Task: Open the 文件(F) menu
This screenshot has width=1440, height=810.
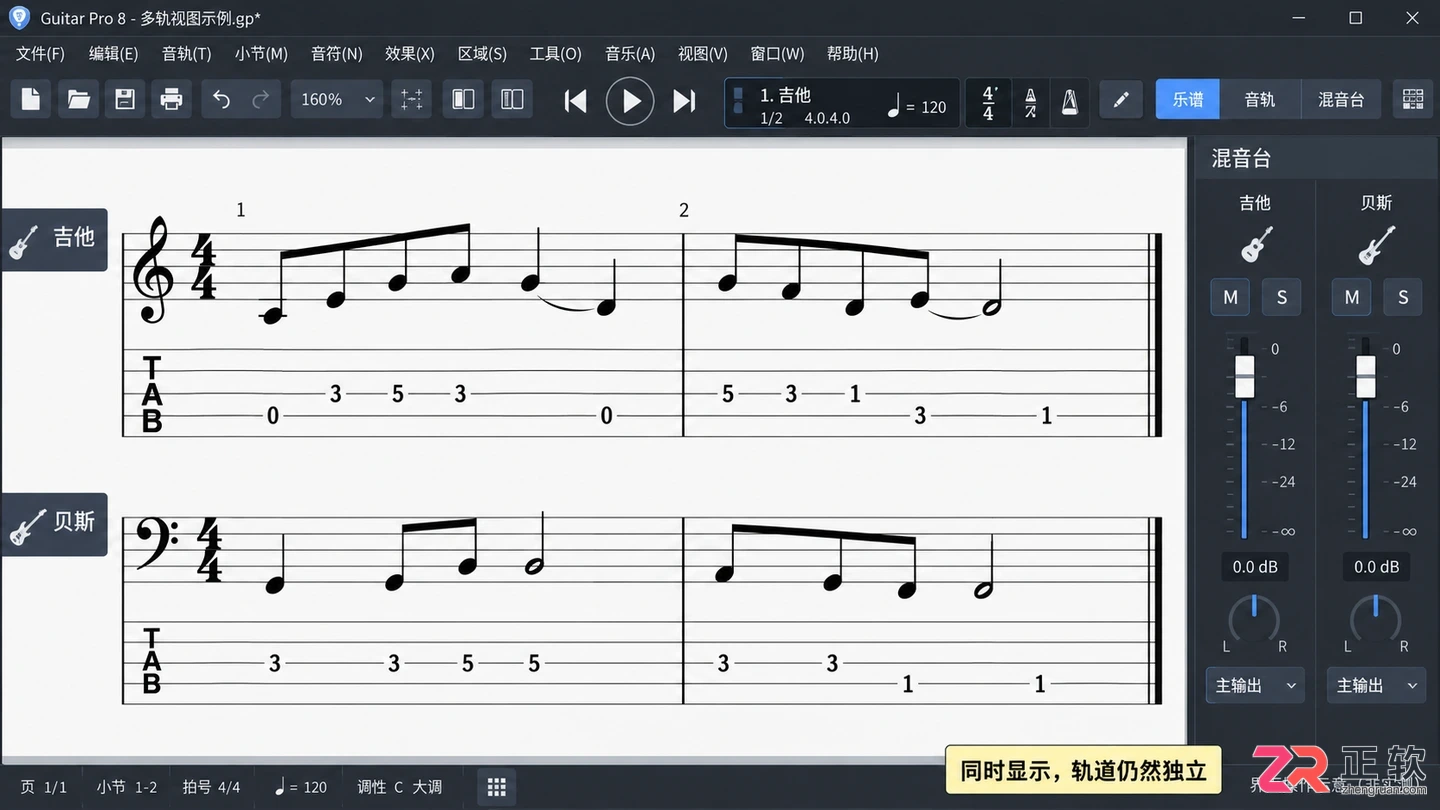Action: (40, 54)
